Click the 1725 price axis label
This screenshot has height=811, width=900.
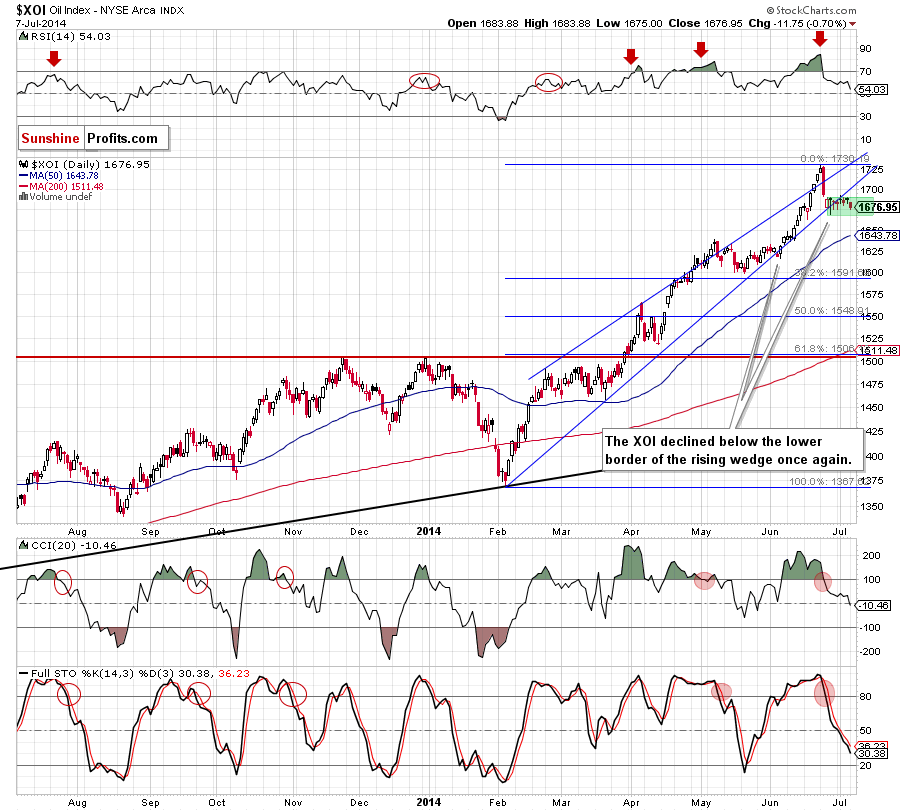click(872, 170)
